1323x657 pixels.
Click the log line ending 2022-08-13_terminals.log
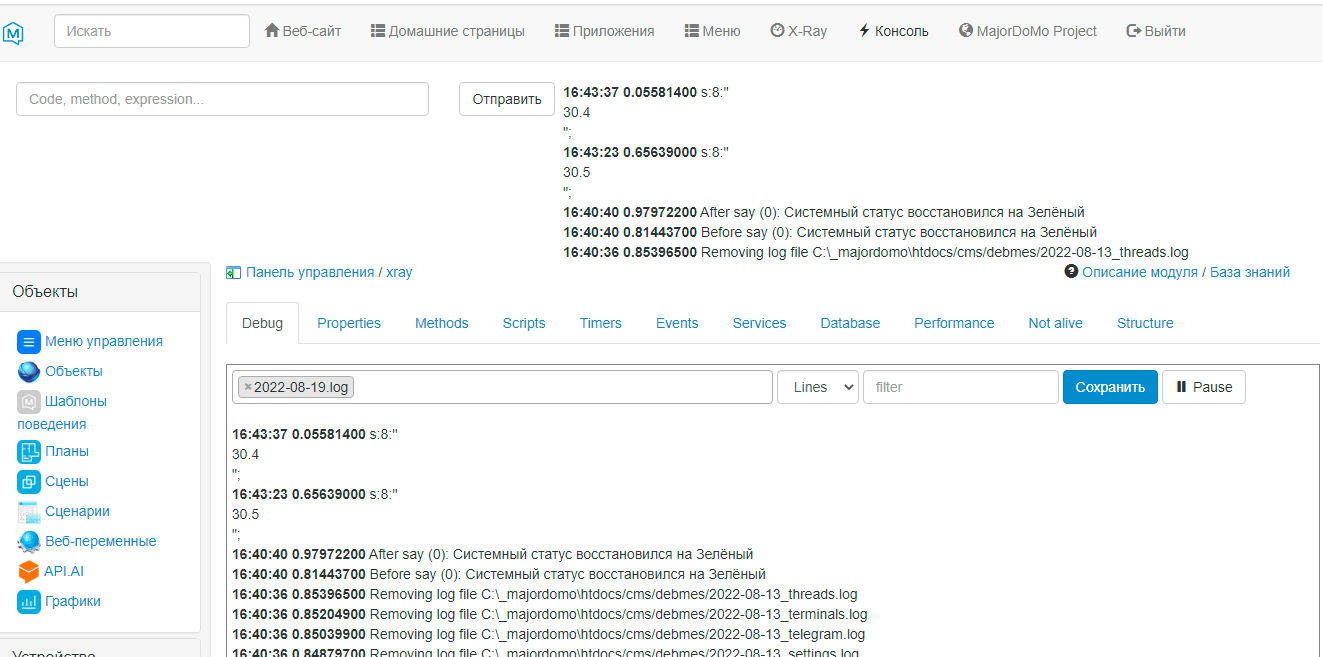click(x=550, y=614)
